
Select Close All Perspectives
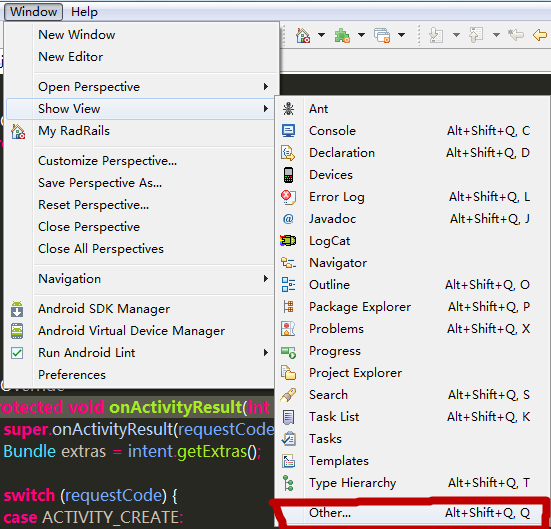coord(101,249)
